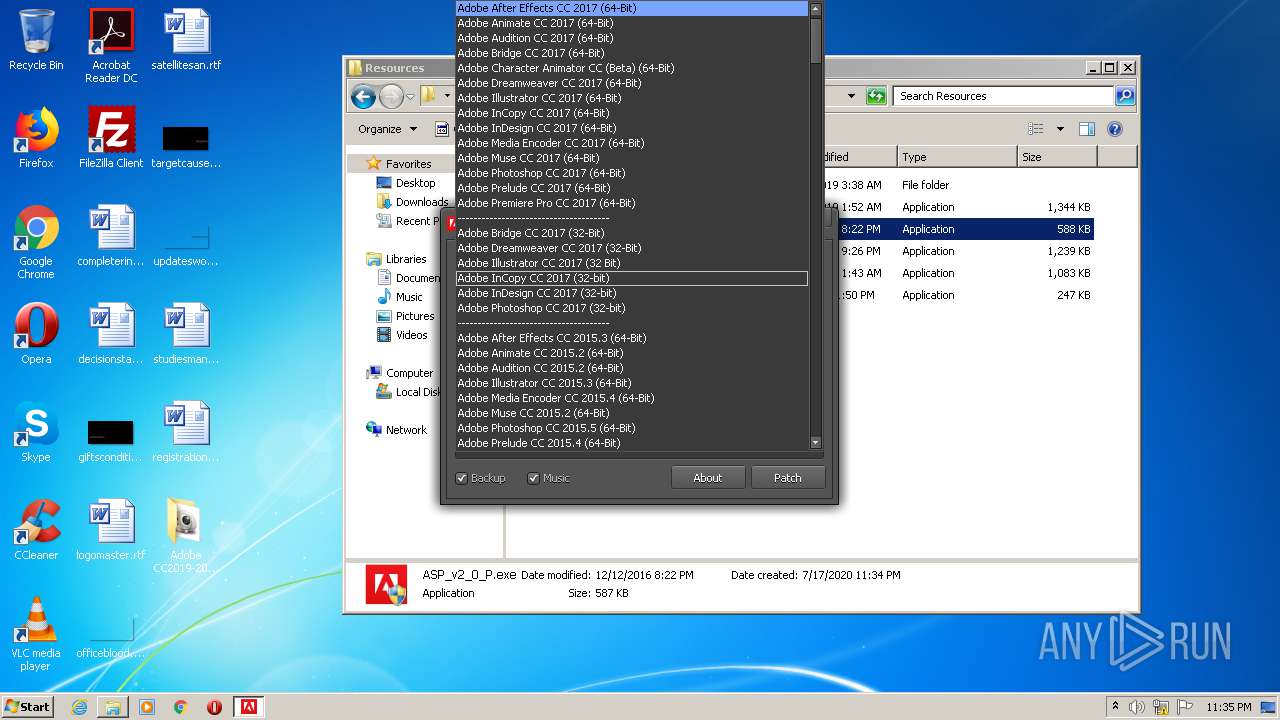Choose Adobe Photoshop CC 2017 (64-Bit)
The width and height of the screenshot is (1280, 720).
click(631, 173)
